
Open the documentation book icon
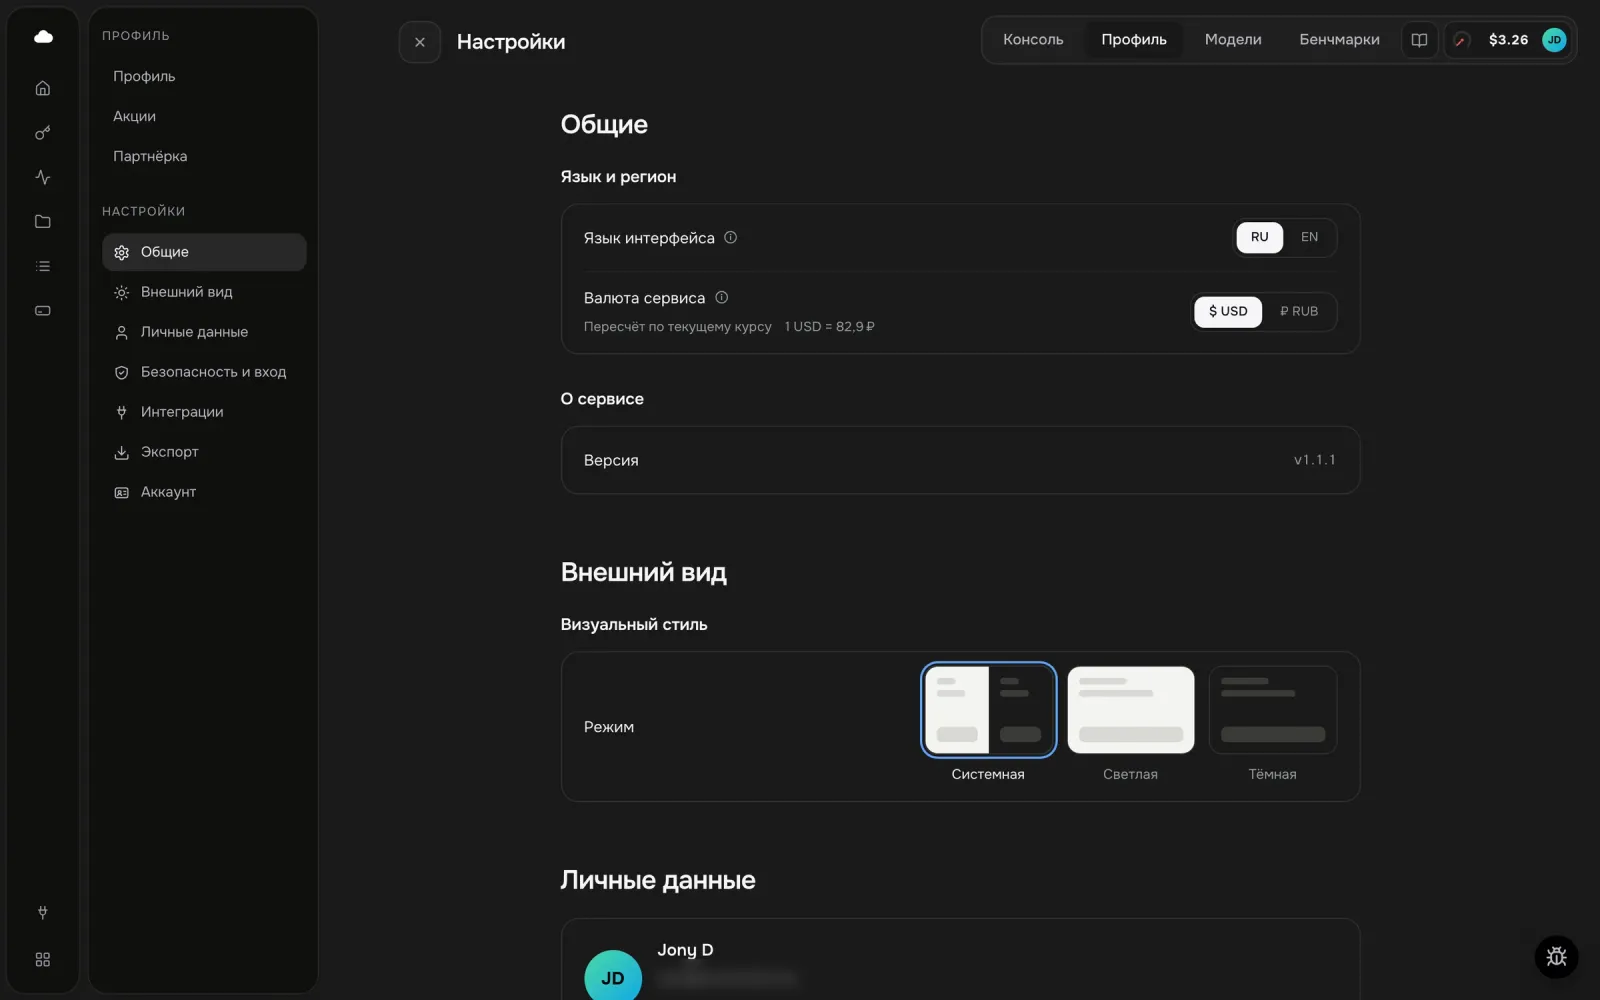1419,40
